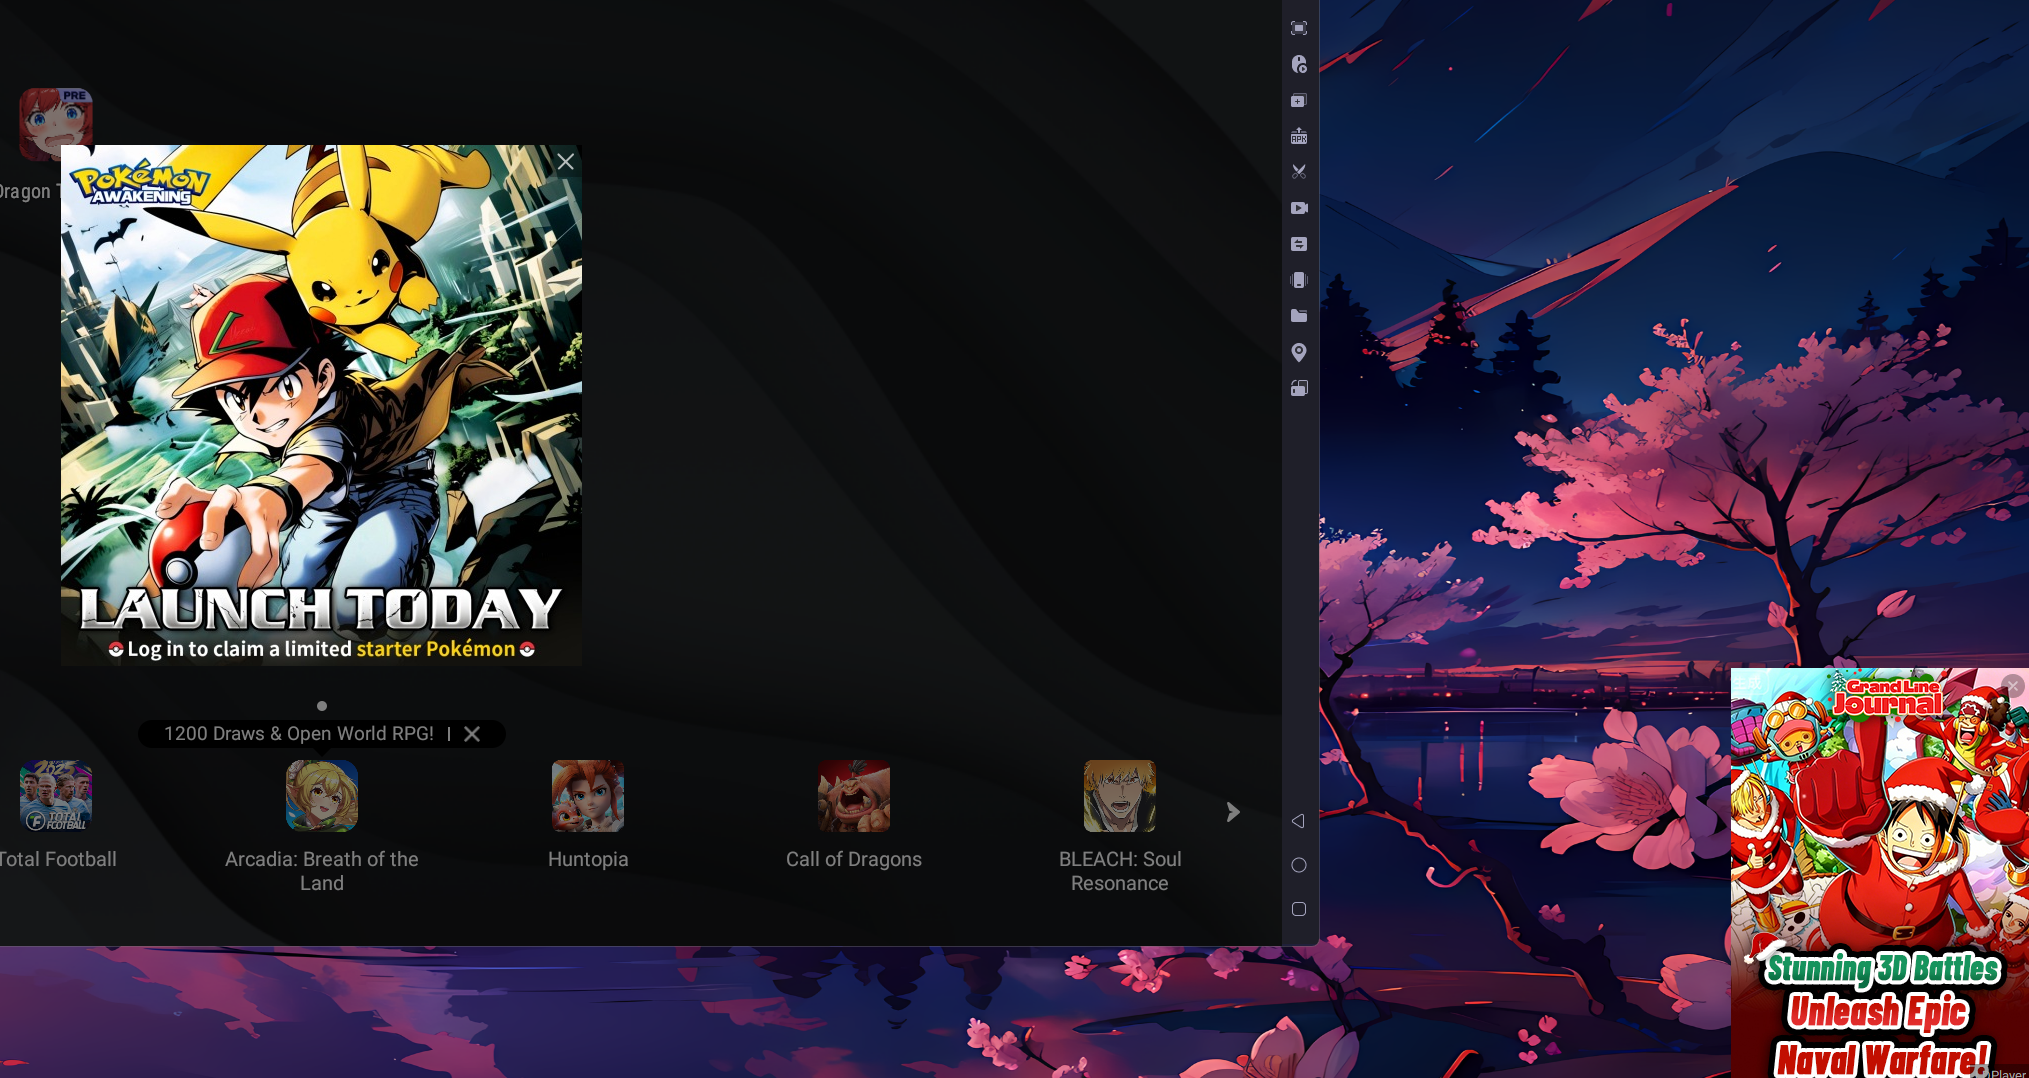Screen dimensions: 2029x1078
Task: Open the synchronizer (two arrows) icon
Action: [1299, 244]
